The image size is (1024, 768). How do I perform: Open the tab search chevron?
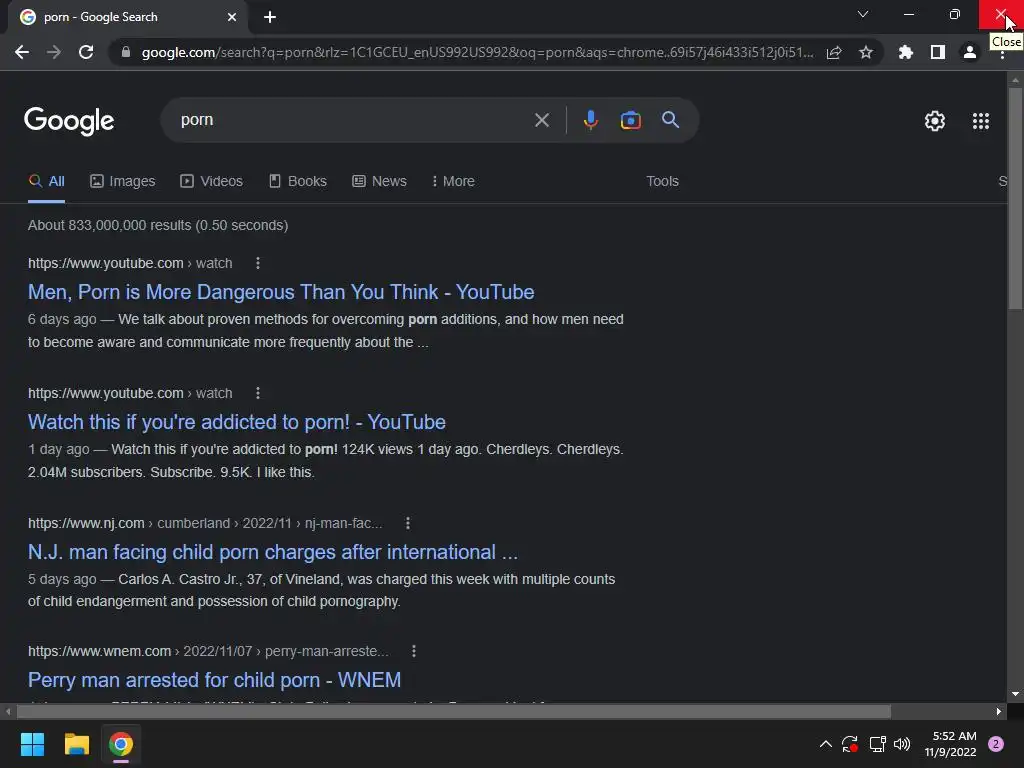863,14
